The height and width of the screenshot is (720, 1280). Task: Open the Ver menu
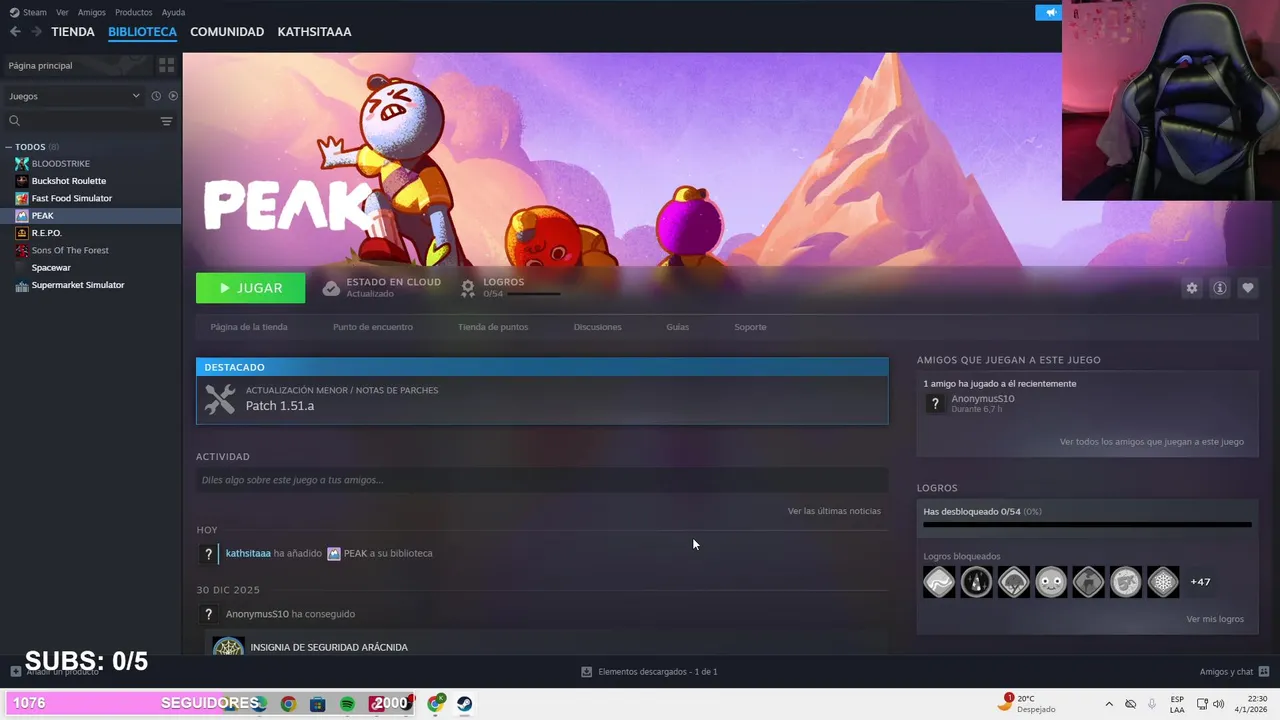click(62, 12)
